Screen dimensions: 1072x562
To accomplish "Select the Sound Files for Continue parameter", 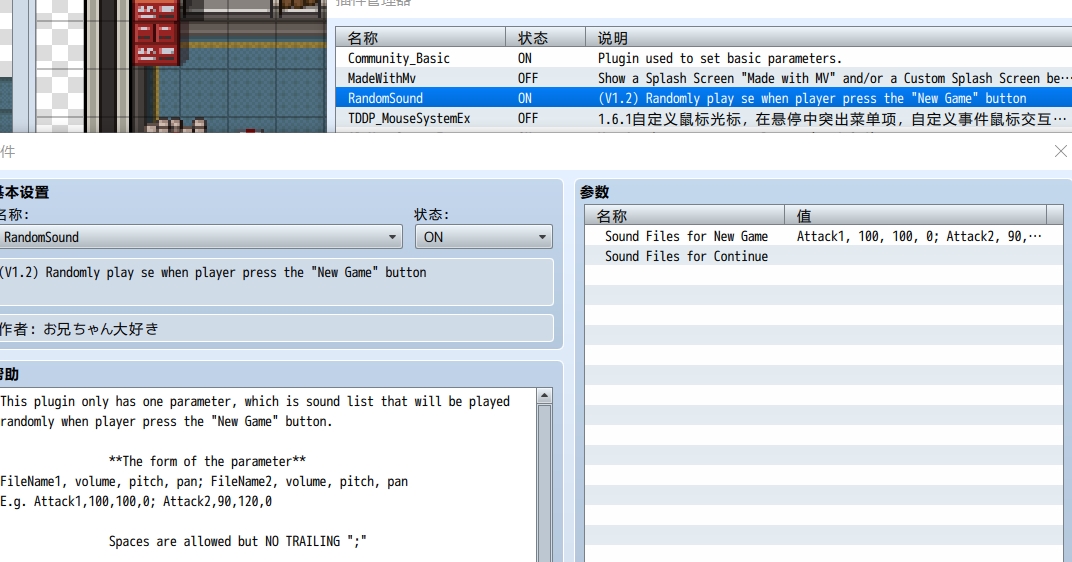I will 686,256.
